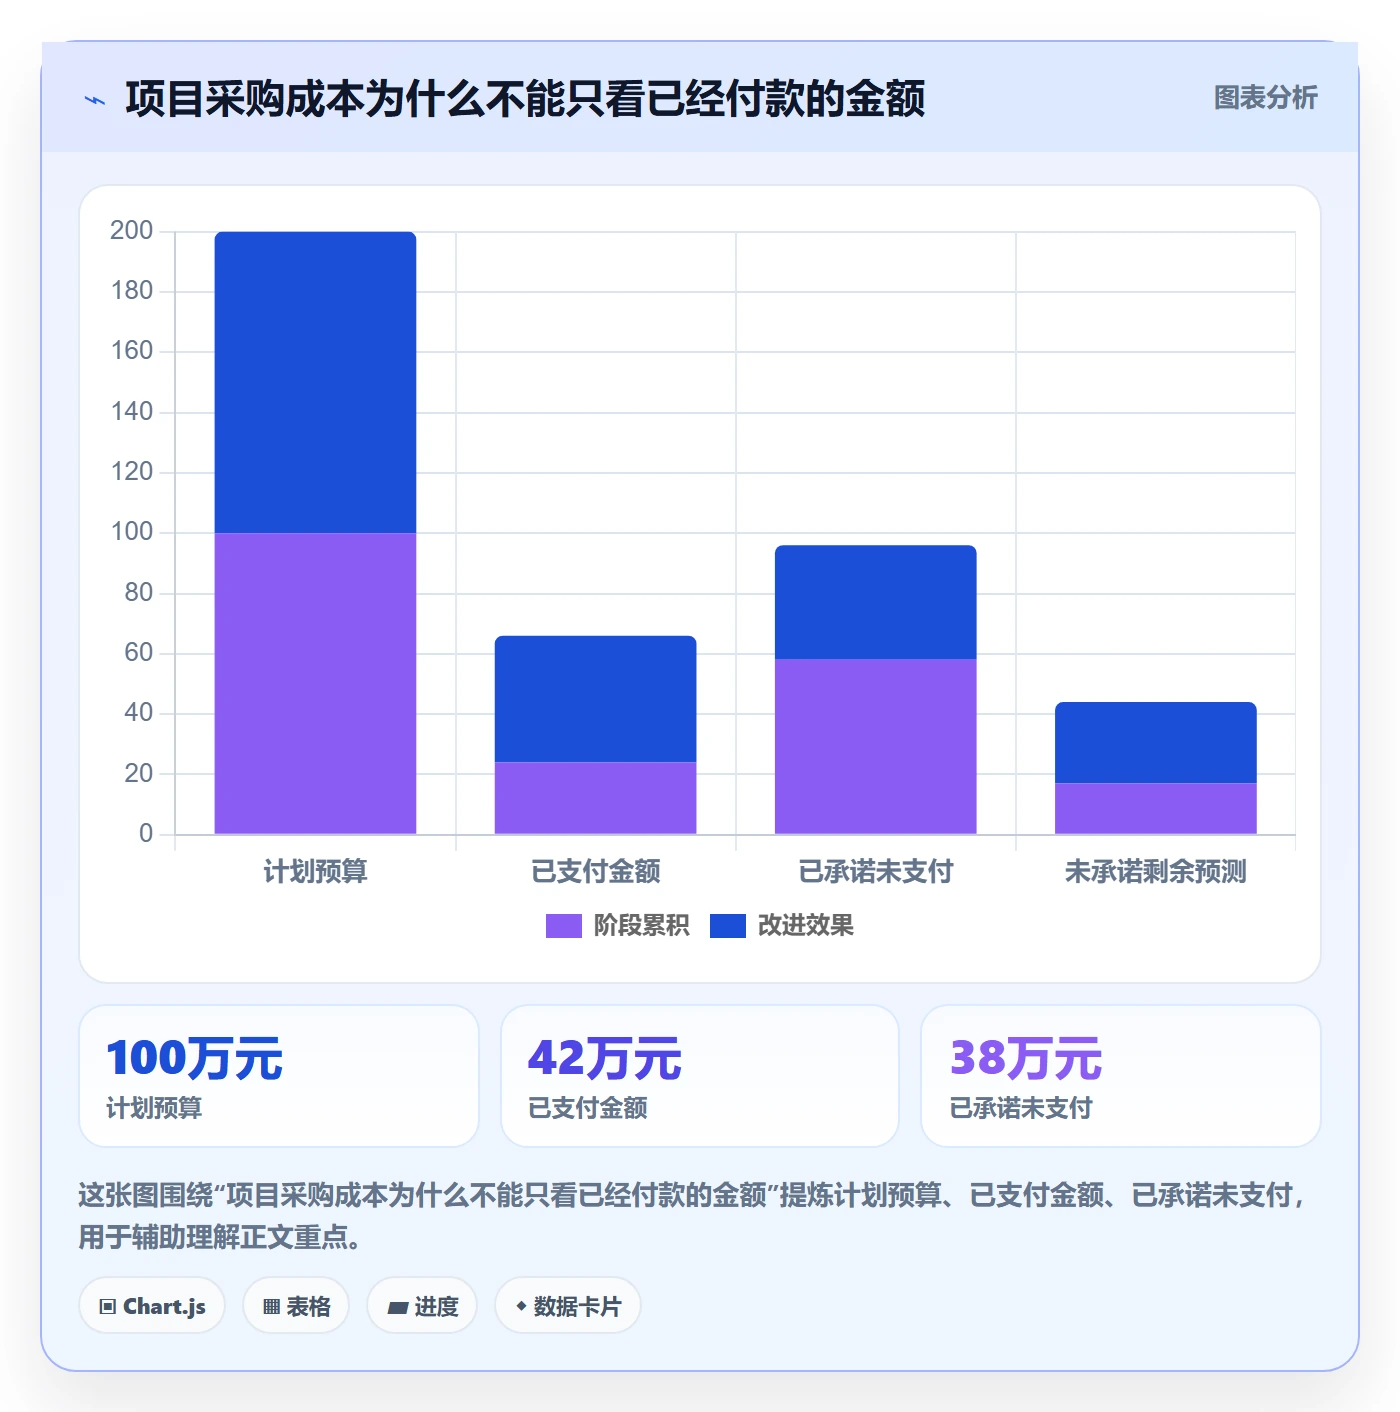Click the 未承诺剩余预测 x-axis label
This screenshot has width=1400, height=1412.
tap(1155, 871)
